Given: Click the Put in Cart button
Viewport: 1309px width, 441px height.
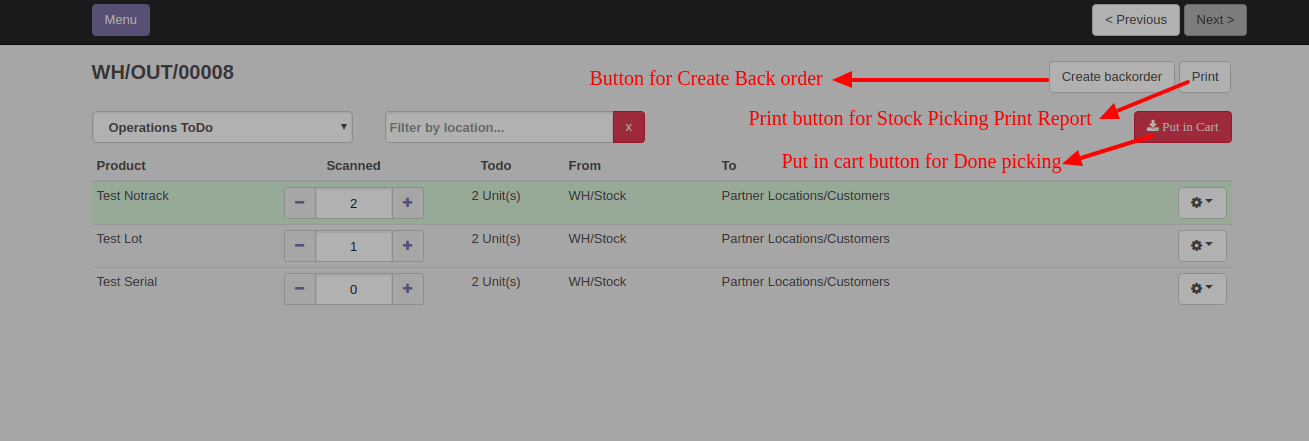Looking at the screenshot, I should point(1183,127).
